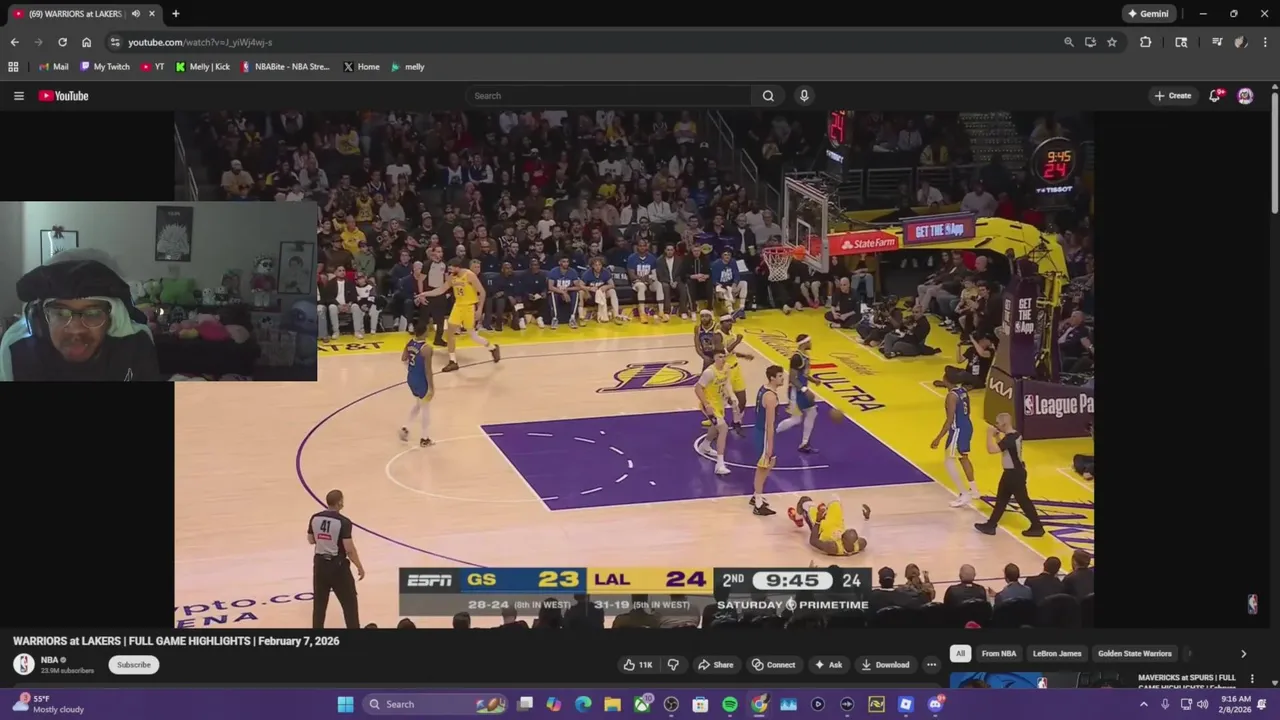
Task: Select the From NBA filter chip
Action: (x=998, y=654)
